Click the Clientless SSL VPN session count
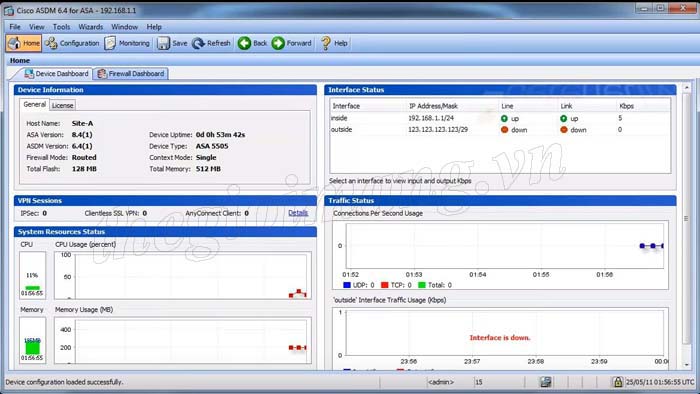 point(145,213)
